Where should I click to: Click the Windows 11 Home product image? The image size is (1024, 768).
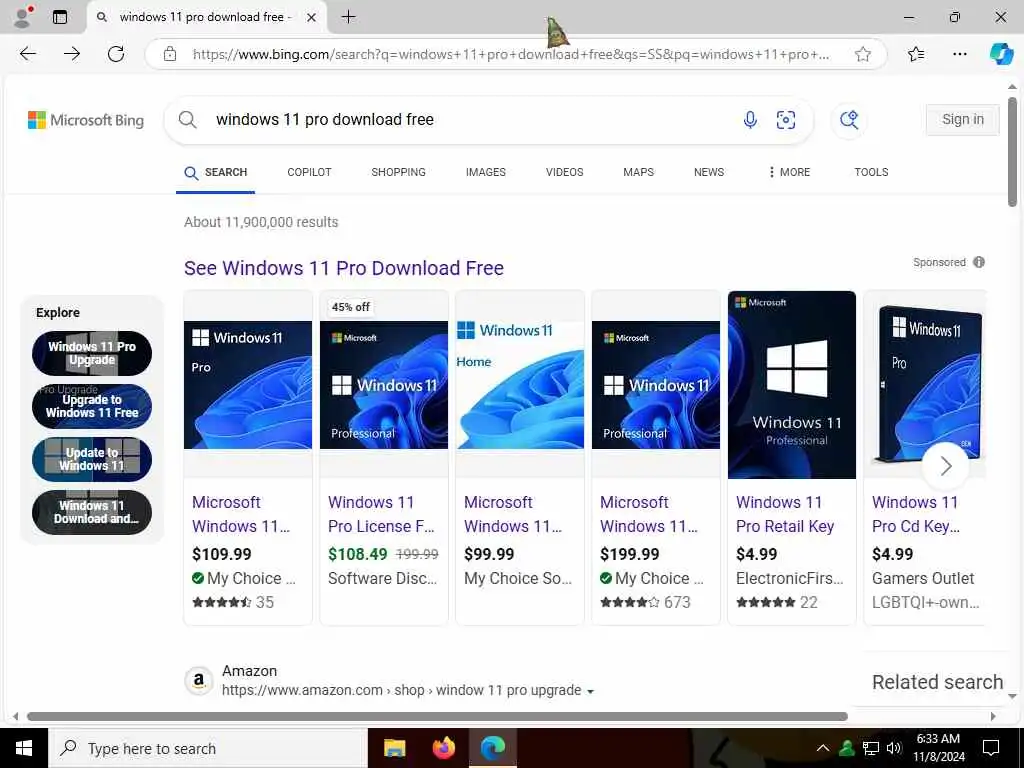coord(520,385)
